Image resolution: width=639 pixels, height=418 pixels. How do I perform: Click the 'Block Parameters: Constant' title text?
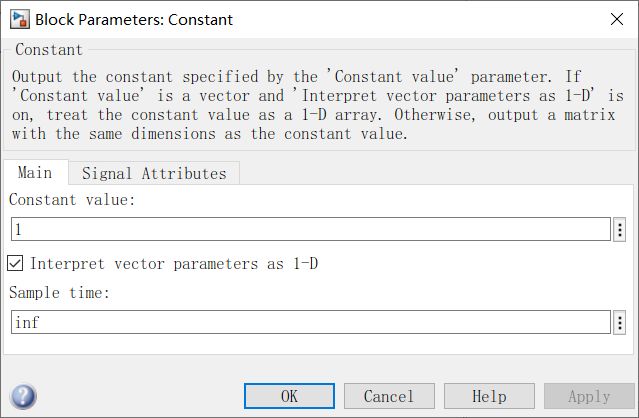click(133, 18)
